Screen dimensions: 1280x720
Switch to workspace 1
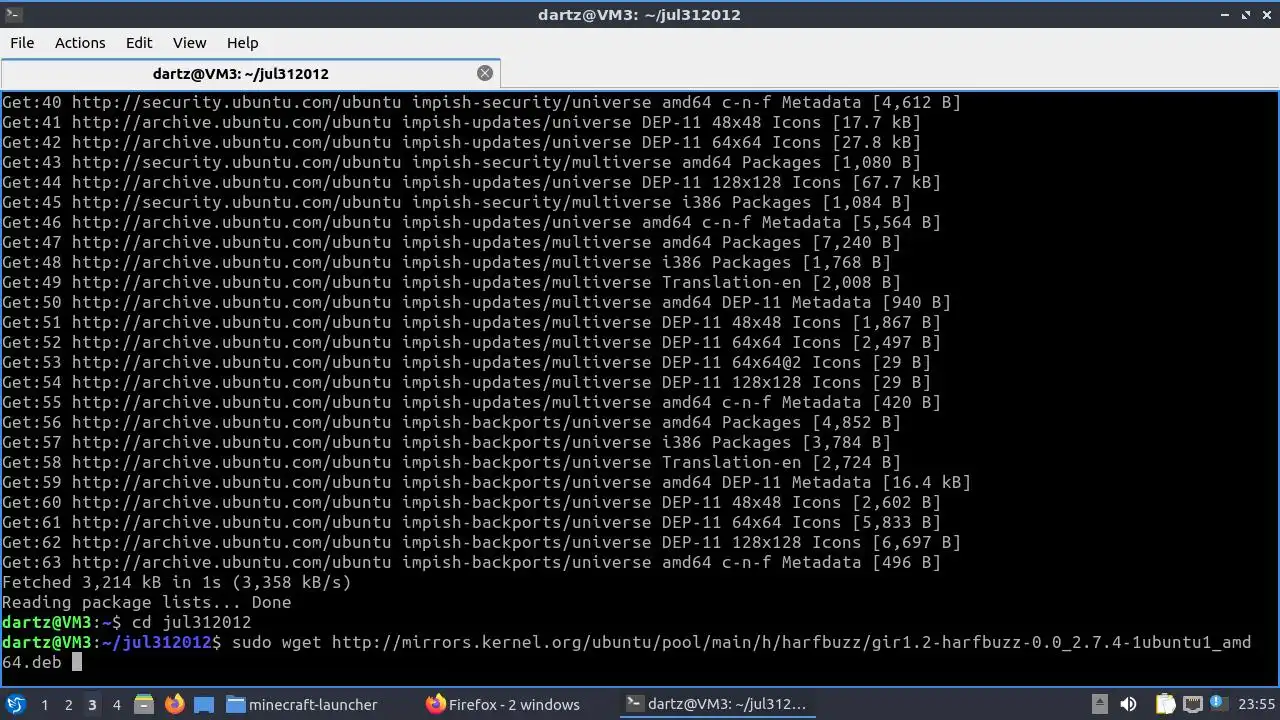pyautogui.click(x=44, y=704)
